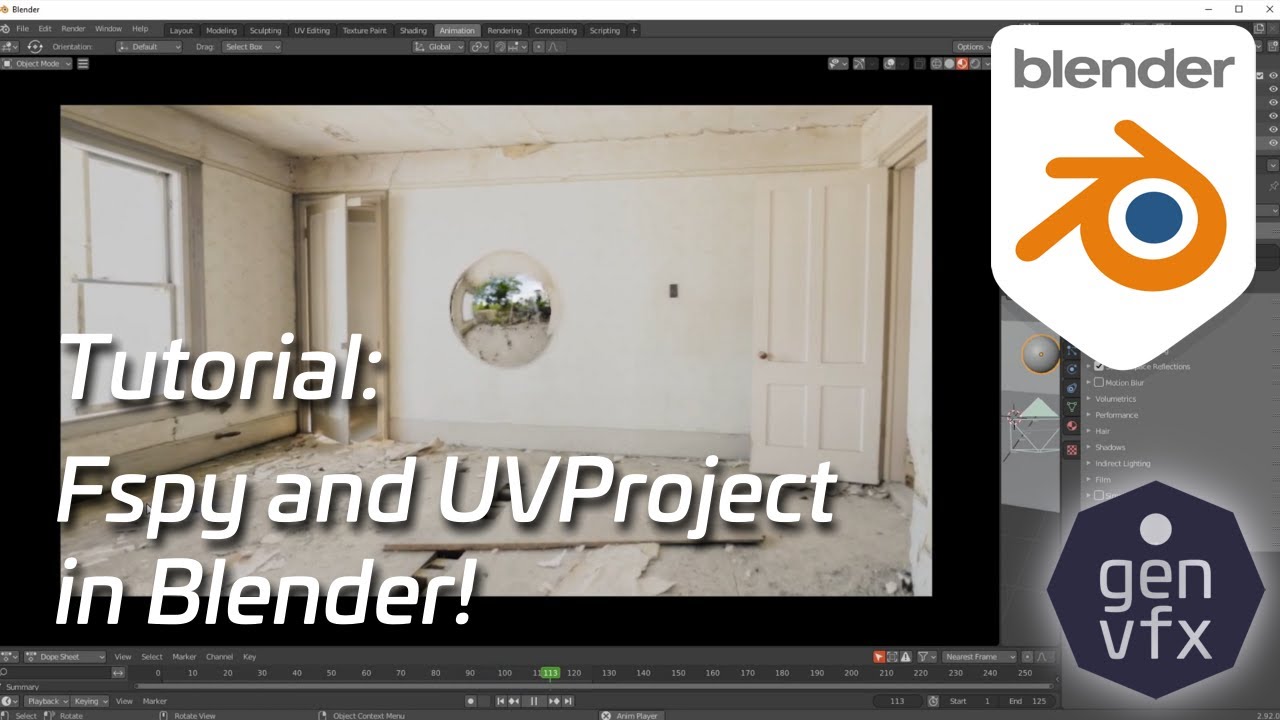The image size is (1280, 720).
Task: Open the Edit menu
Action: point(45,29)
